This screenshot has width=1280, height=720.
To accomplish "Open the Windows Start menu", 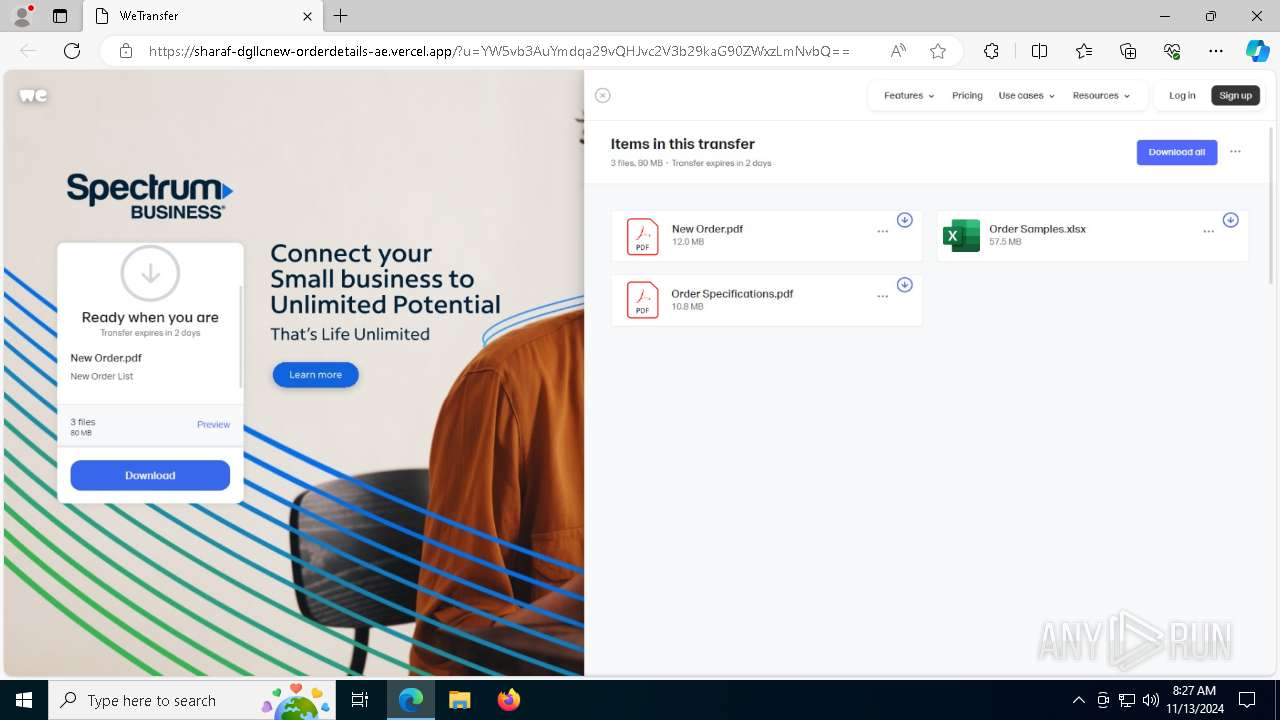I will [x=23, y=700].
